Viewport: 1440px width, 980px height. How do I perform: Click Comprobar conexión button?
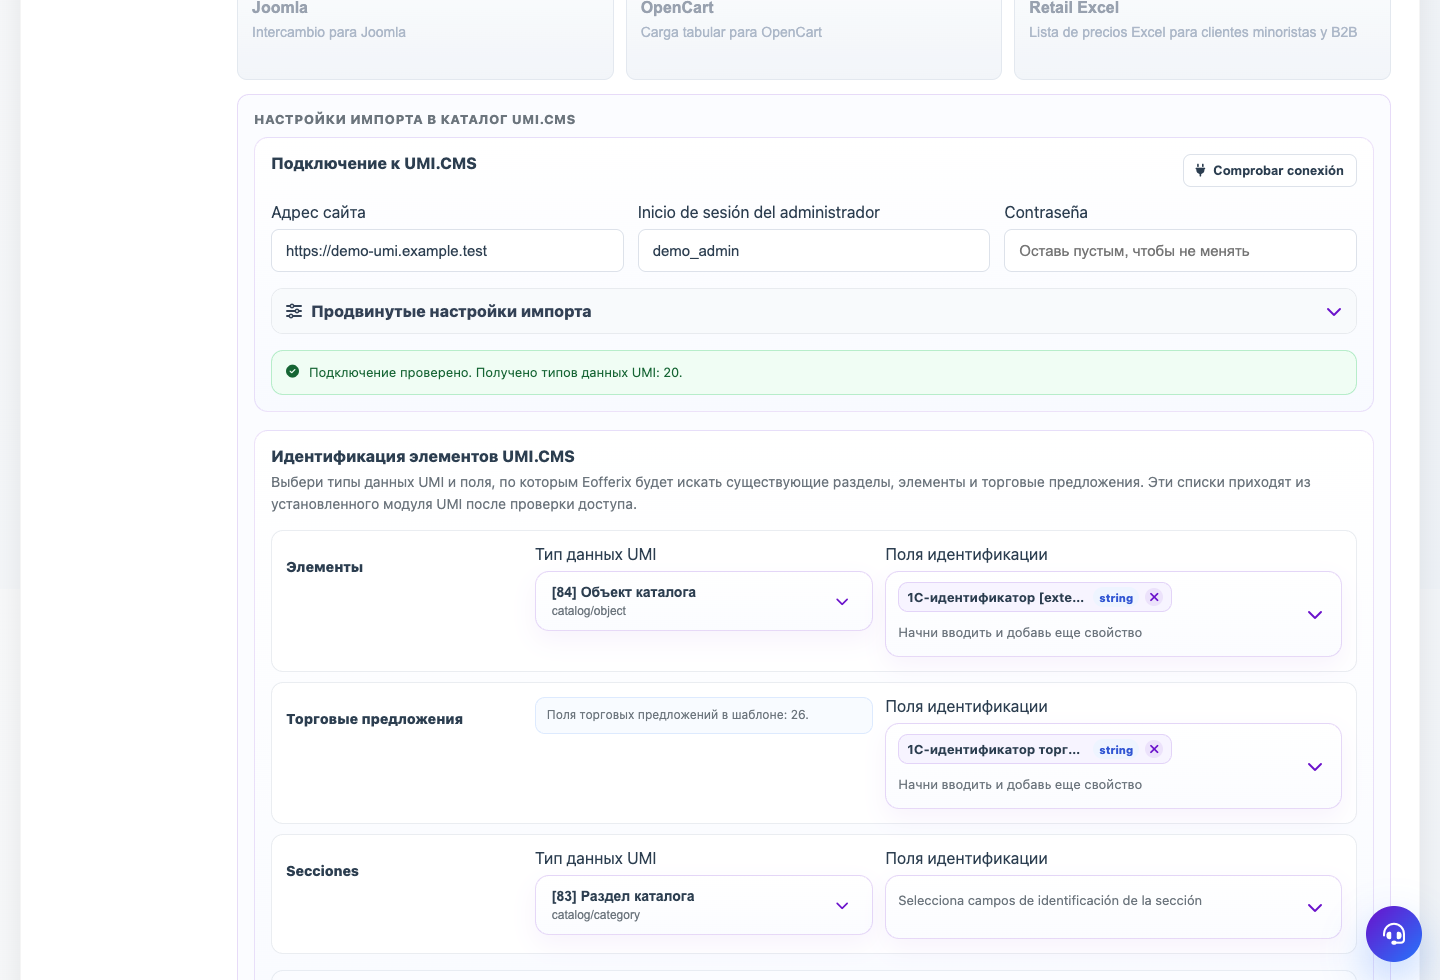click(x=1270, y=170)
